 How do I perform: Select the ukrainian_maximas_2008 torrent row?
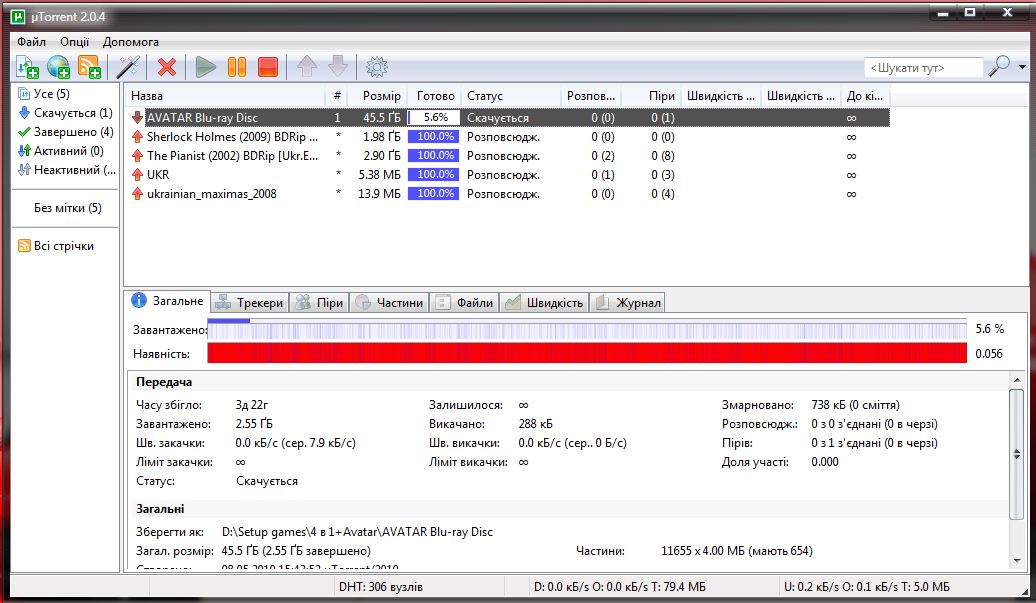point(509,194)
